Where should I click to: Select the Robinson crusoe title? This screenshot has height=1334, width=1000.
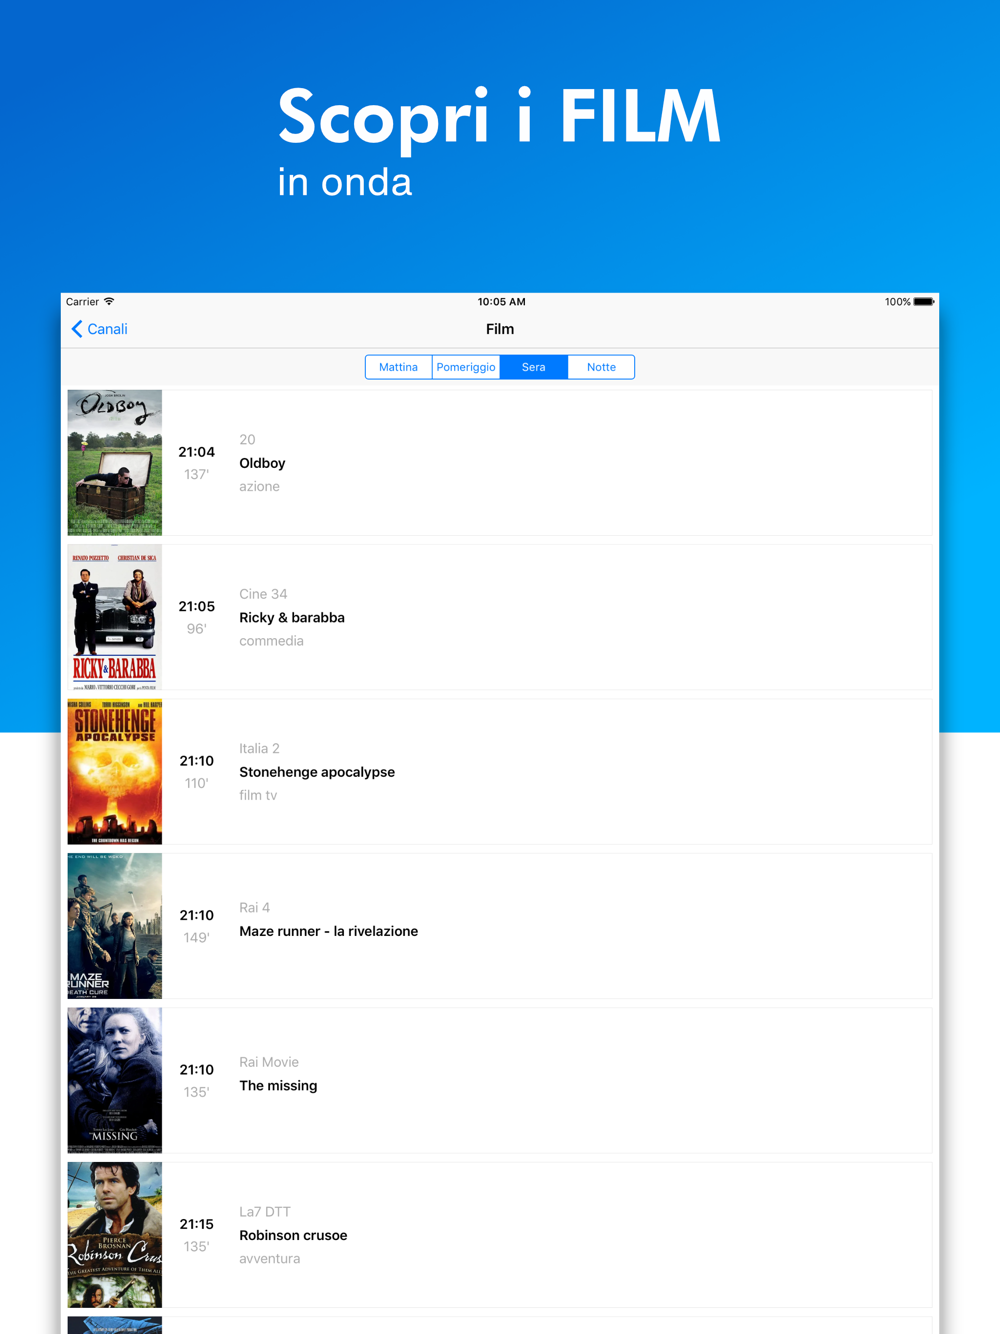click(293, 1235)
